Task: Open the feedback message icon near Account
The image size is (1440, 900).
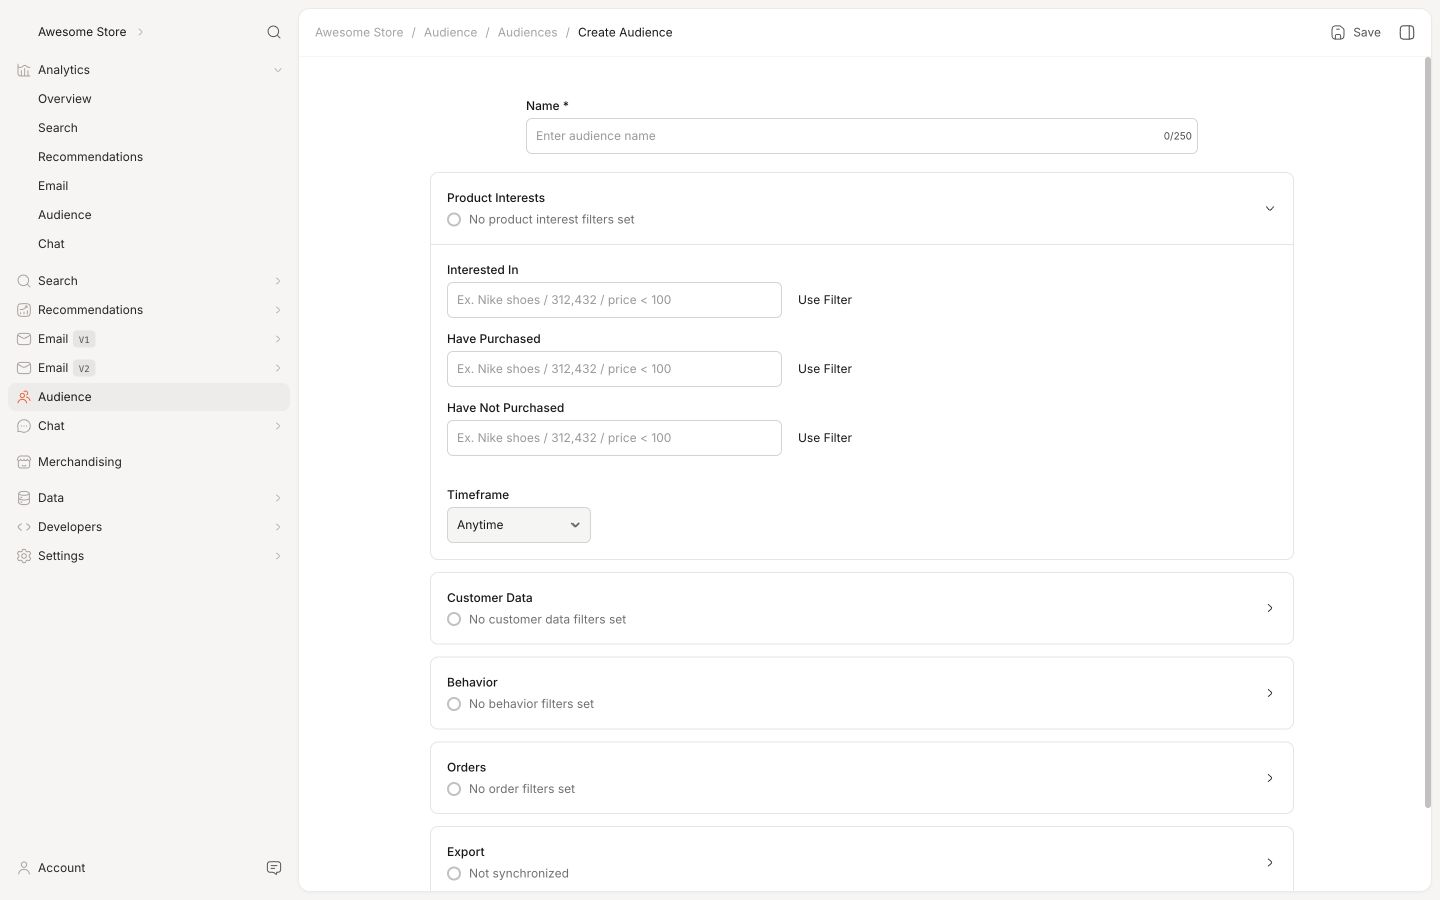Action: coord(274,868)
